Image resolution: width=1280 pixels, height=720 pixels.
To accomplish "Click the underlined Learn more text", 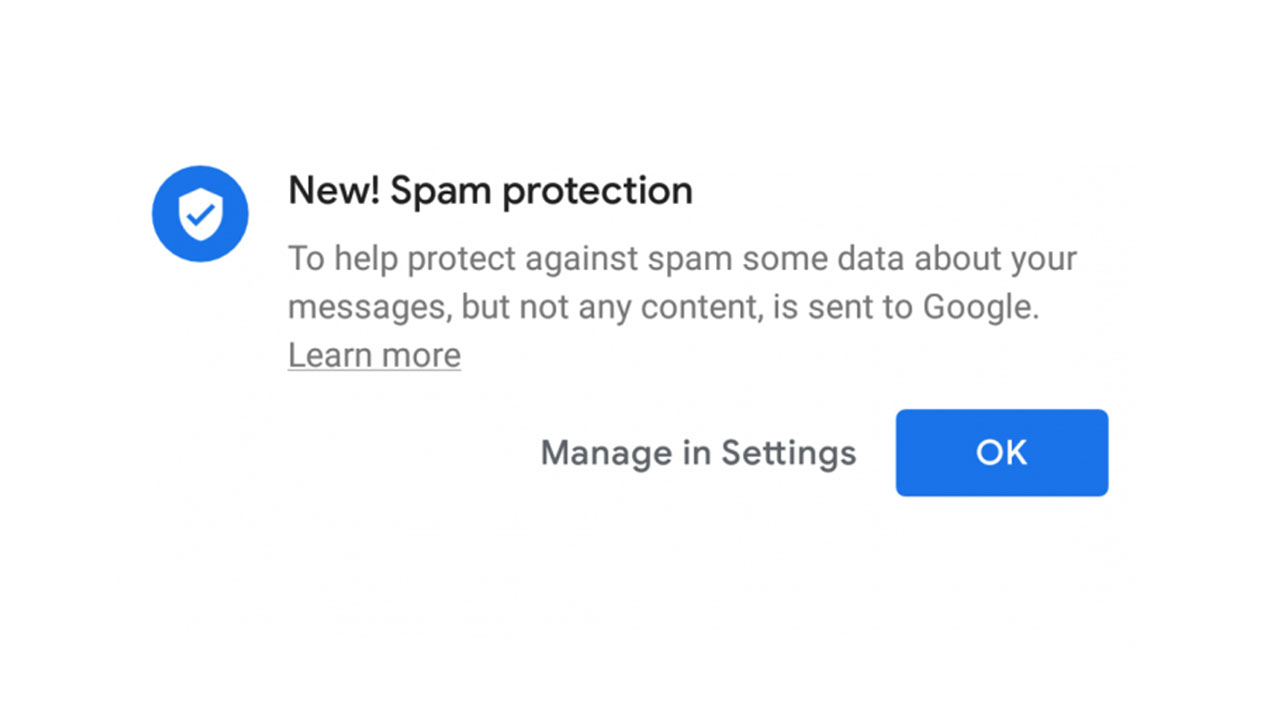I will [374, 354].
